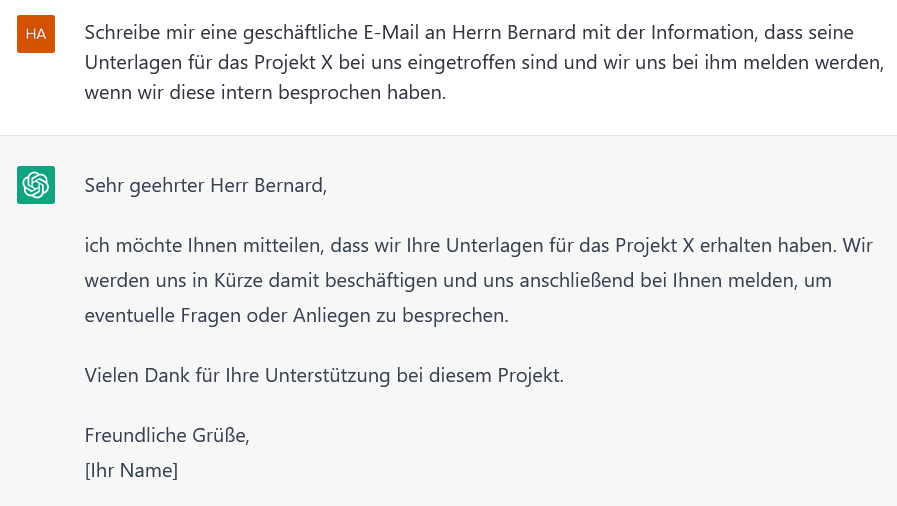Click the user prompt starting with "Schreibe mir"
The width and height of the screenshot is (897, 506).
click(x=484, y=63)
